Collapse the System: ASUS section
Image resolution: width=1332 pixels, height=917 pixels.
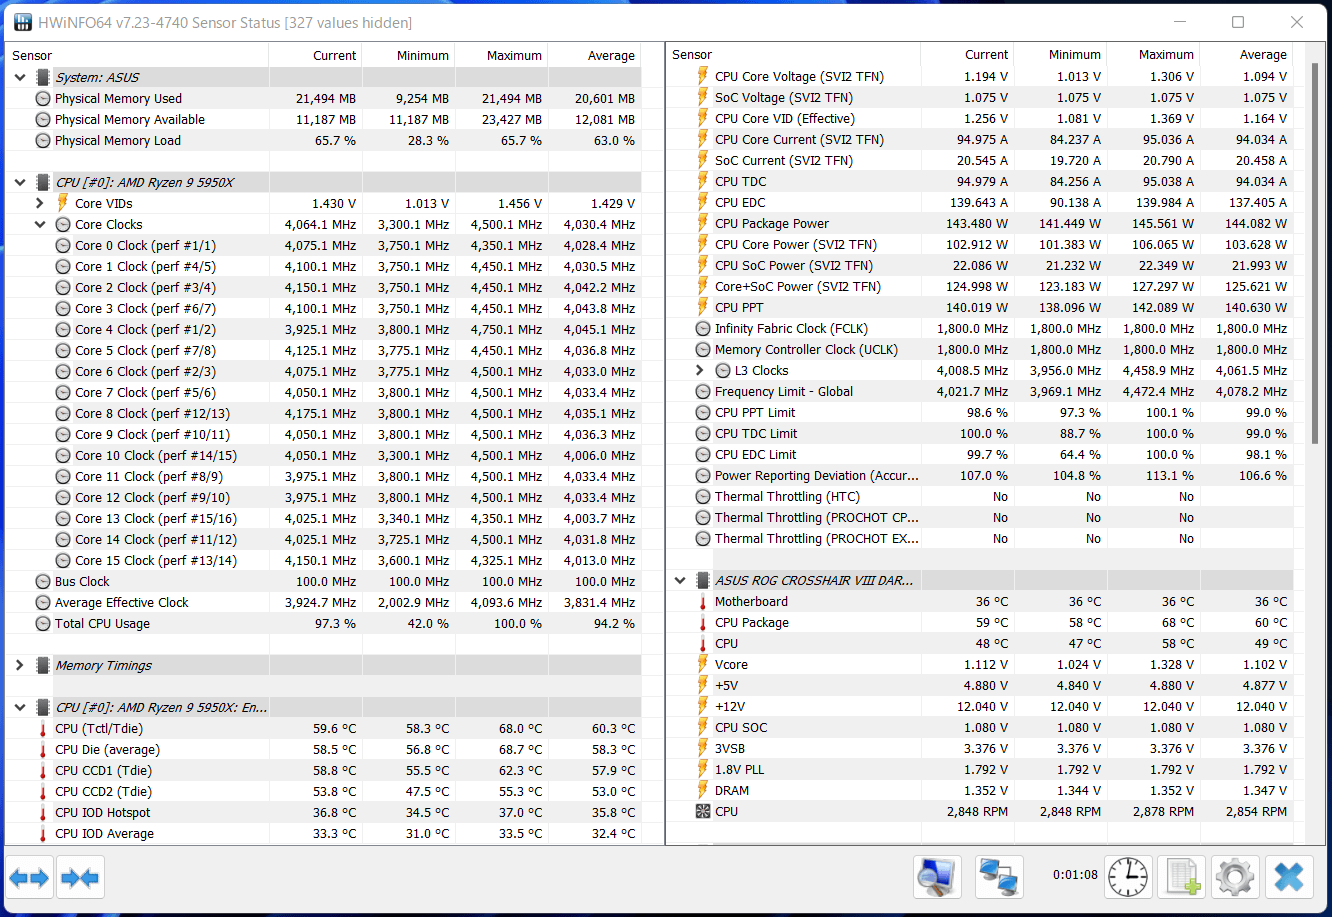(x=20, y=77)
